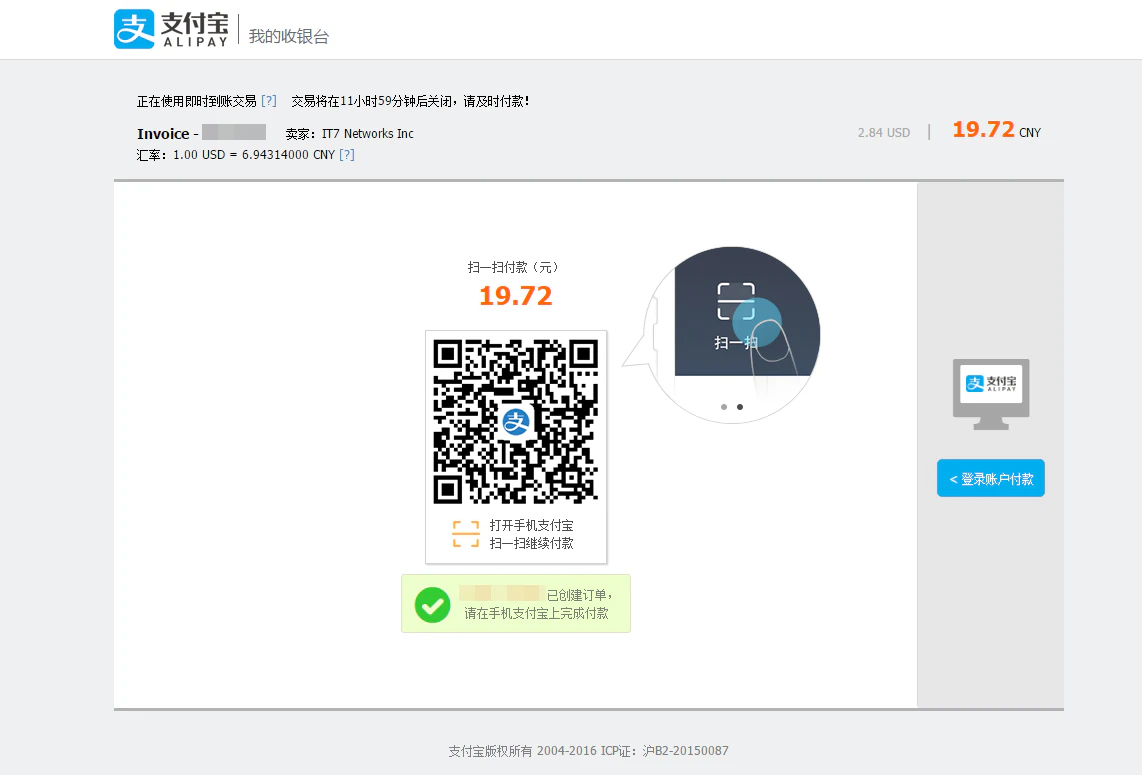Click the copyright footer text ICP证 沪B2-20150087

pyautogui.click(x=665, y=750)
